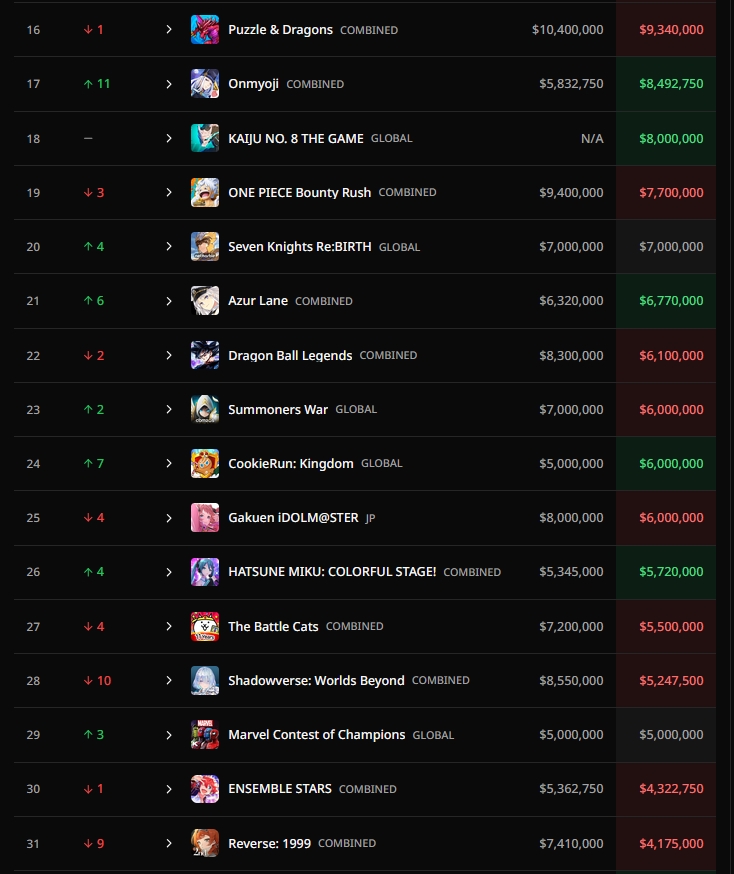Click the Onmyoji $8,492,750 revenue cell

[x=671, y=84]
